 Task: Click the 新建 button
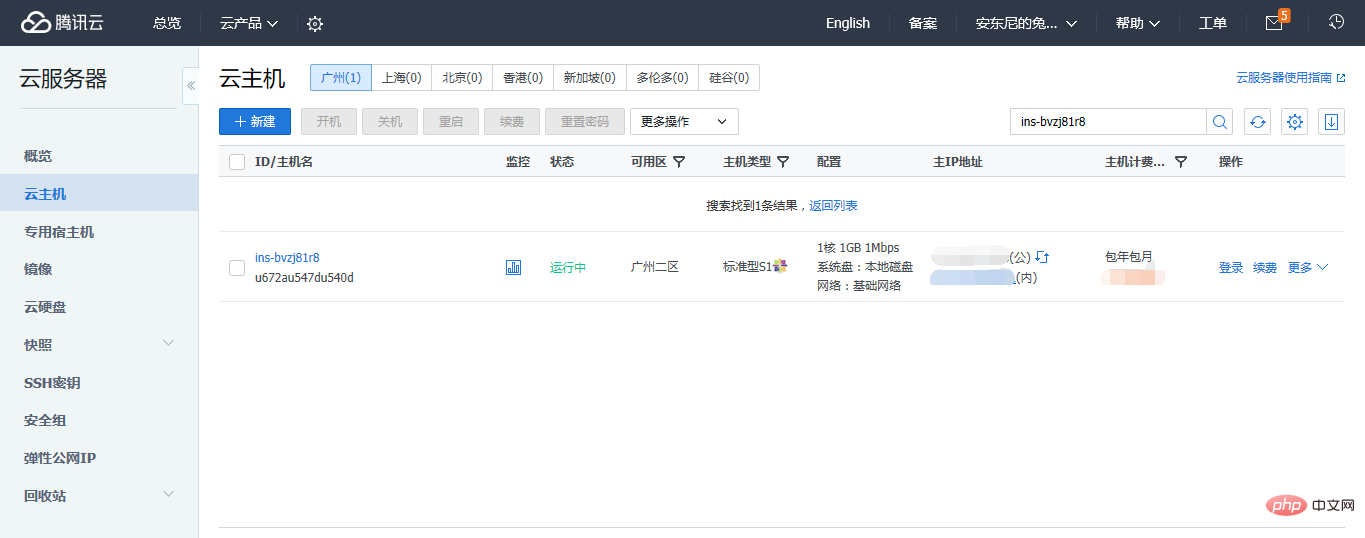(255, 122)
